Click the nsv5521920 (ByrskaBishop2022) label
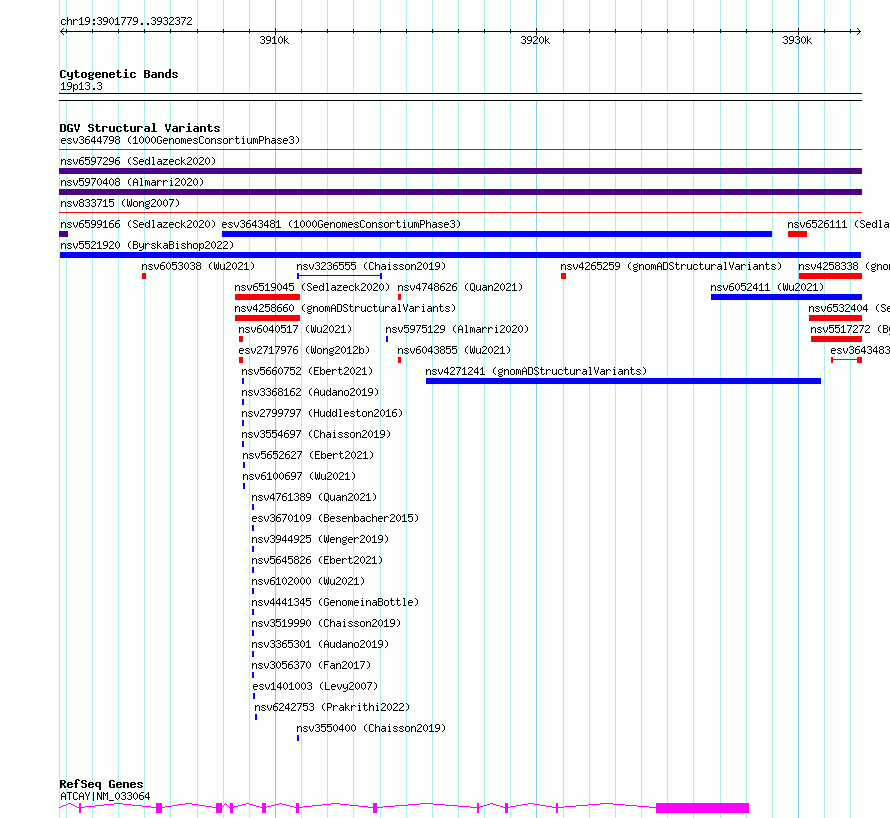890x818 pixels. point(147,245)
